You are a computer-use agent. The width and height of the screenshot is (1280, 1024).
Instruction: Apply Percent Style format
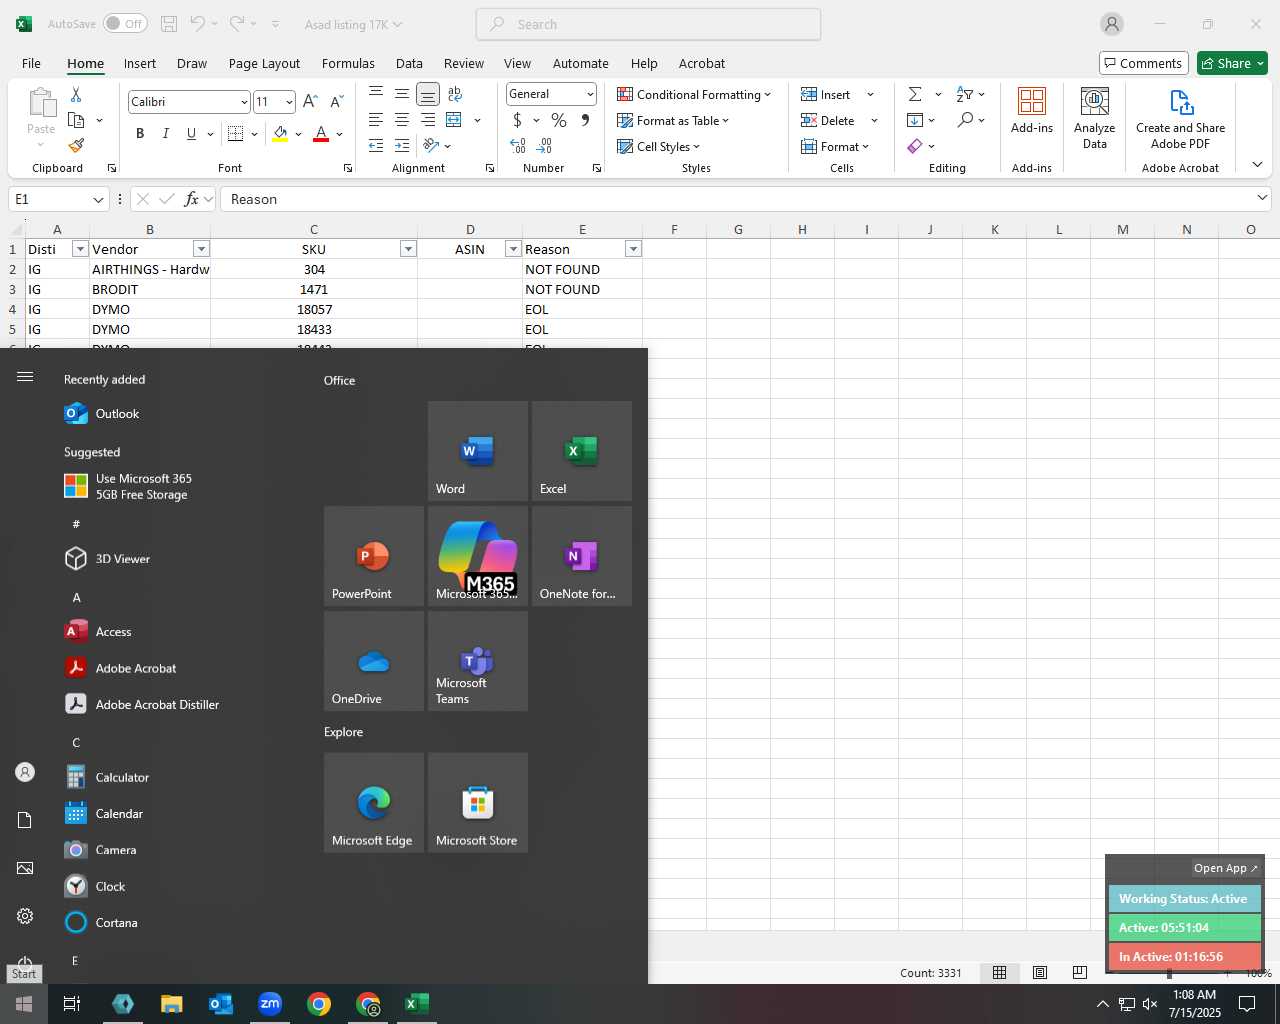559,120
